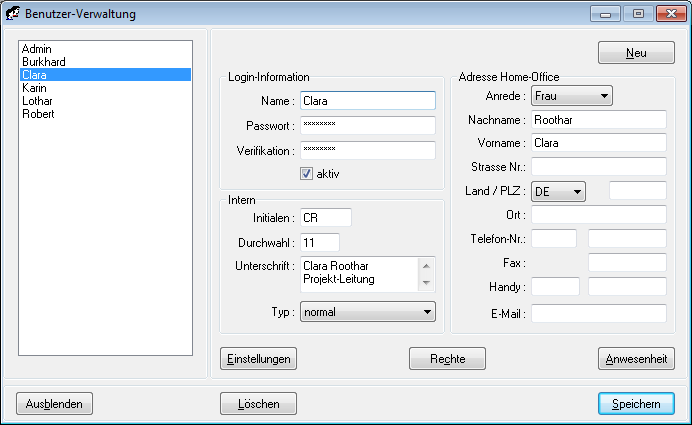Screen dimensions: 692x425
Task: Open Einstellungen for the user
Action: click(258, 358)
